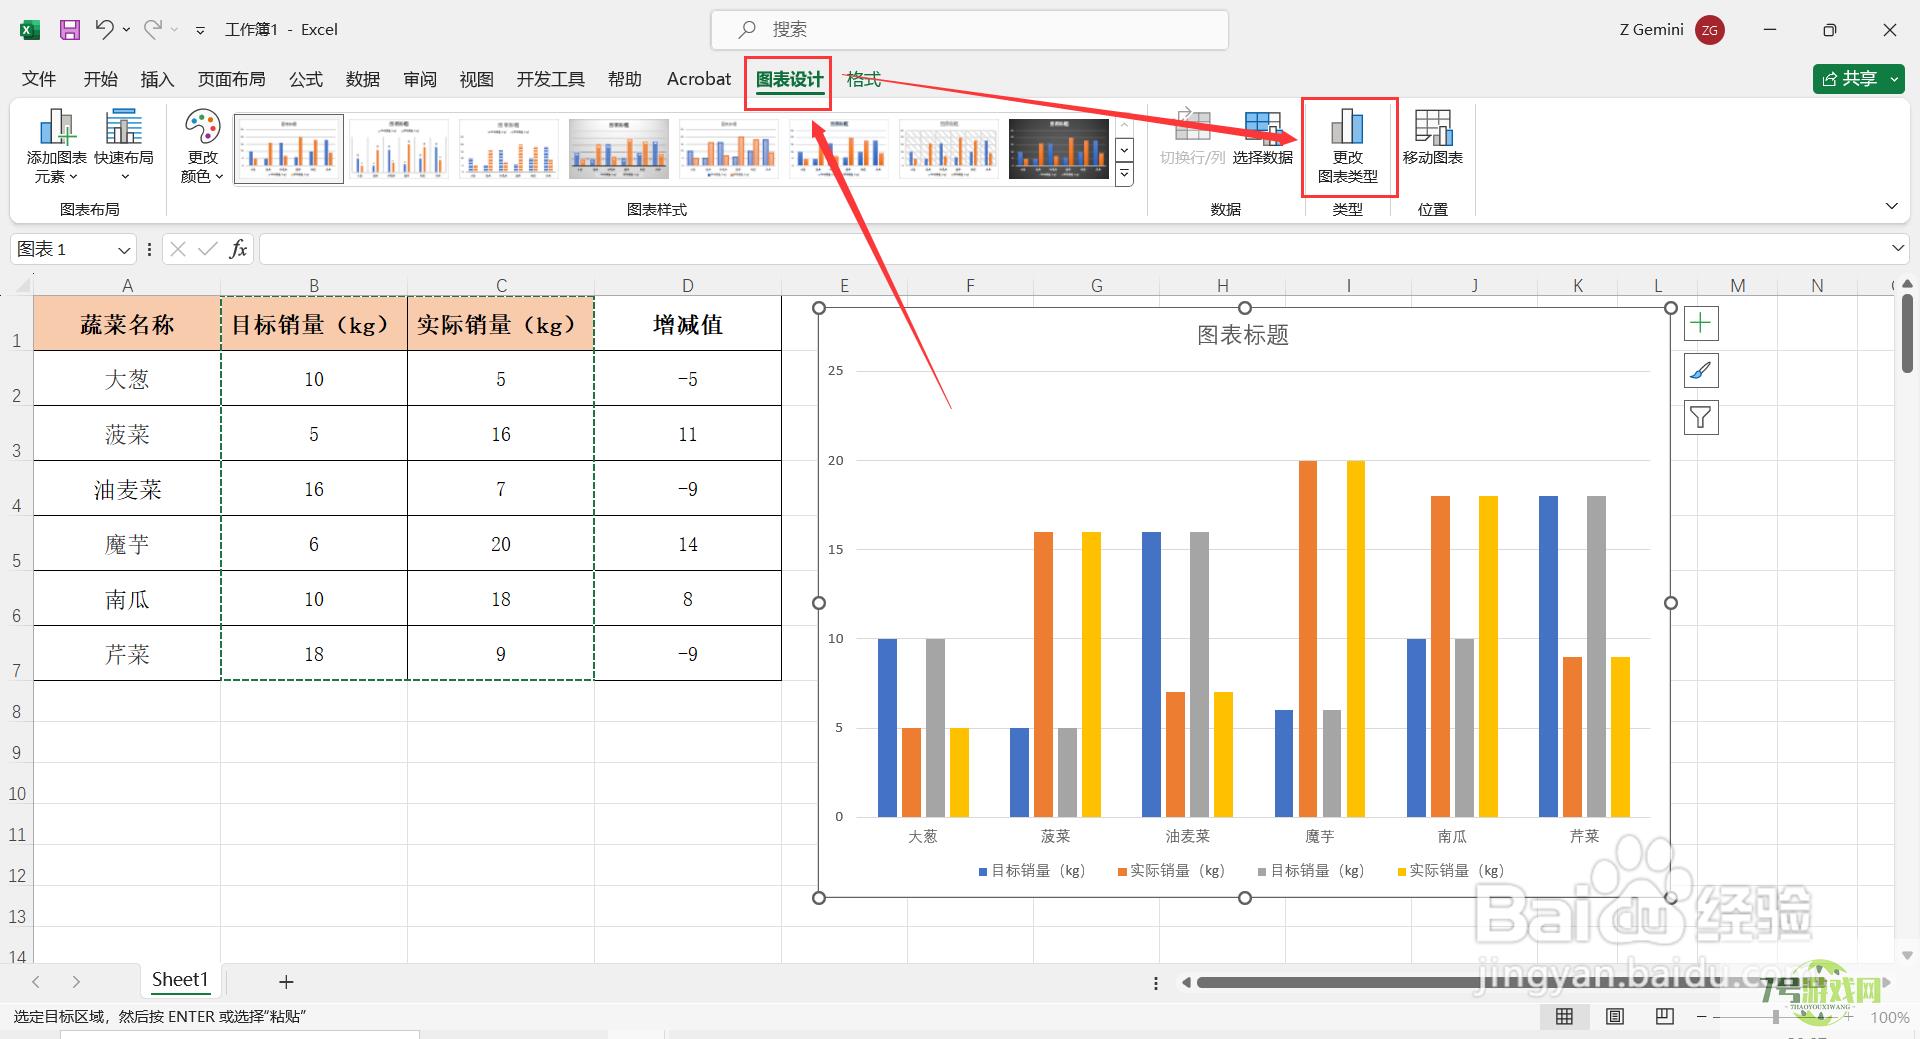Click the Chart Styles brush button

(1701, 371)
